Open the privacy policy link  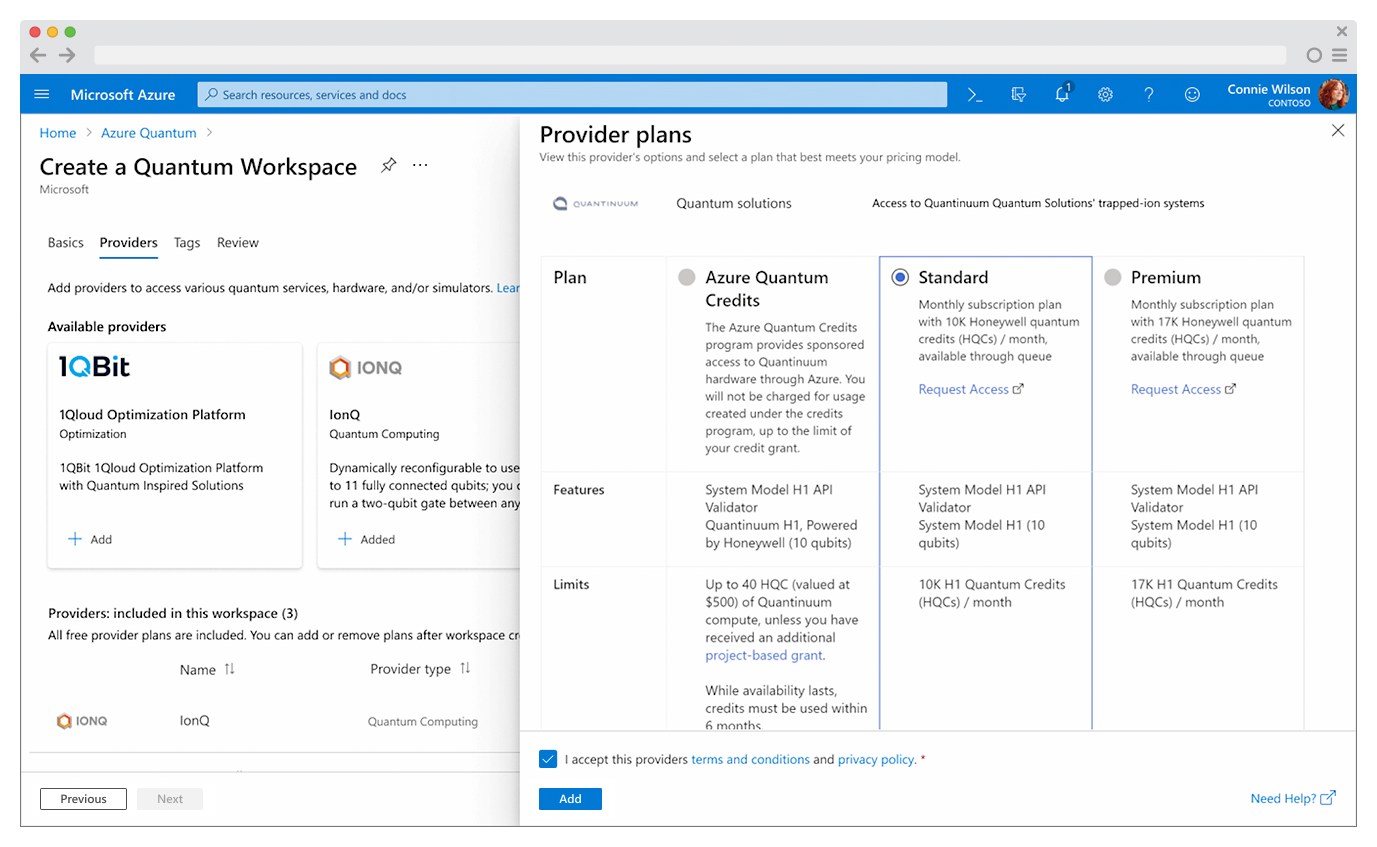875,759
